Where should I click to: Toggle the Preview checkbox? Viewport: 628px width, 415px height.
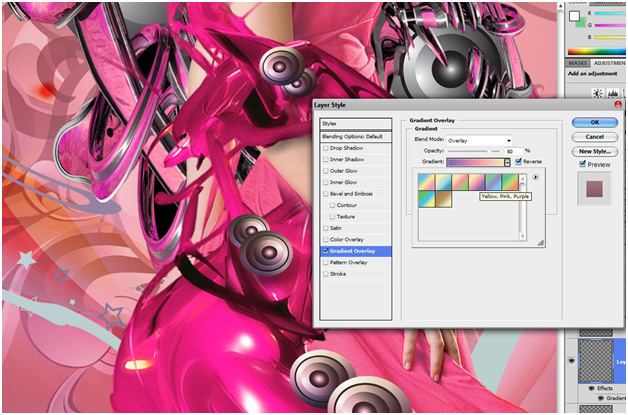point(582,164)
